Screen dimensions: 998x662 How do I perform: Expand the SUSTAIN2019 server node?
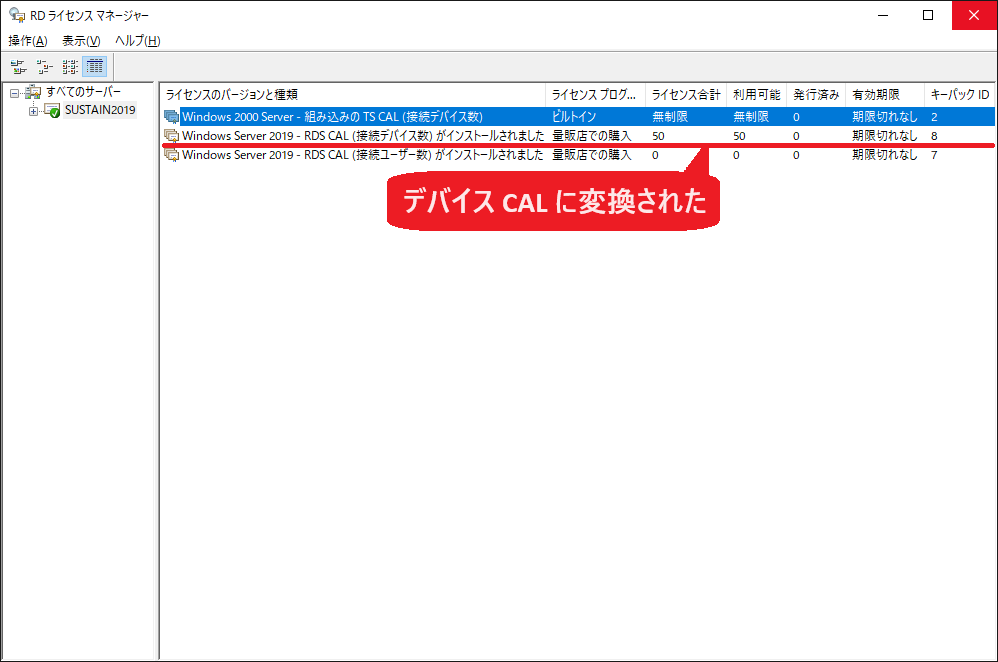(33, 110)
